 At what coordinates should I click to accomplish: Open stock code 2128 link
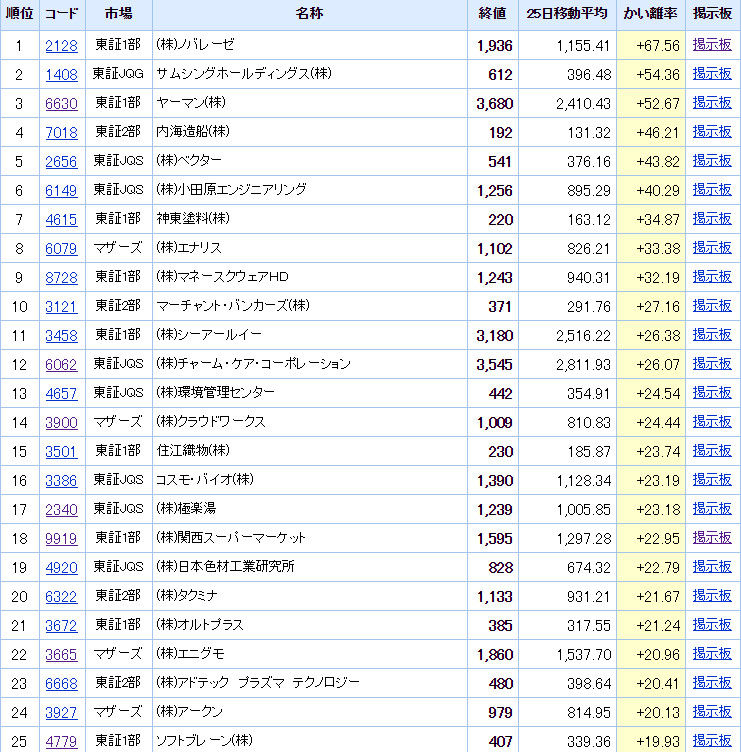click(61, 46)
